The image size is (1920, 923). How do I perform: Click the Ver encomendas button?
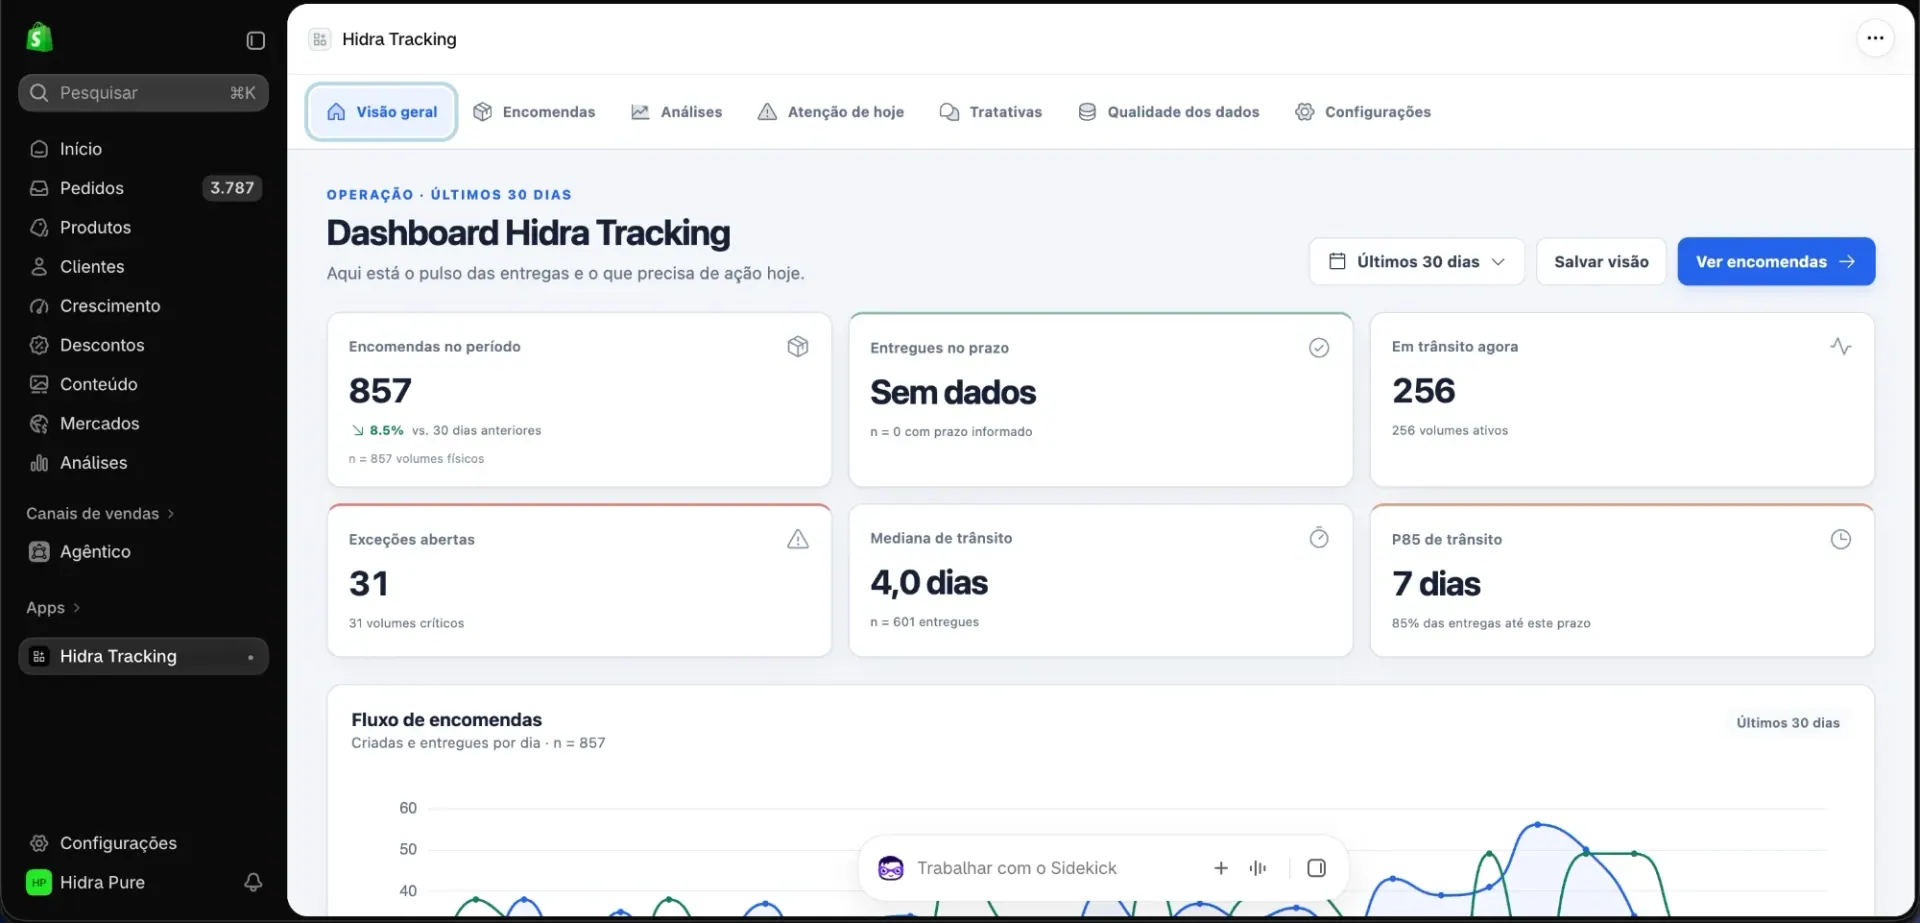1776,261
